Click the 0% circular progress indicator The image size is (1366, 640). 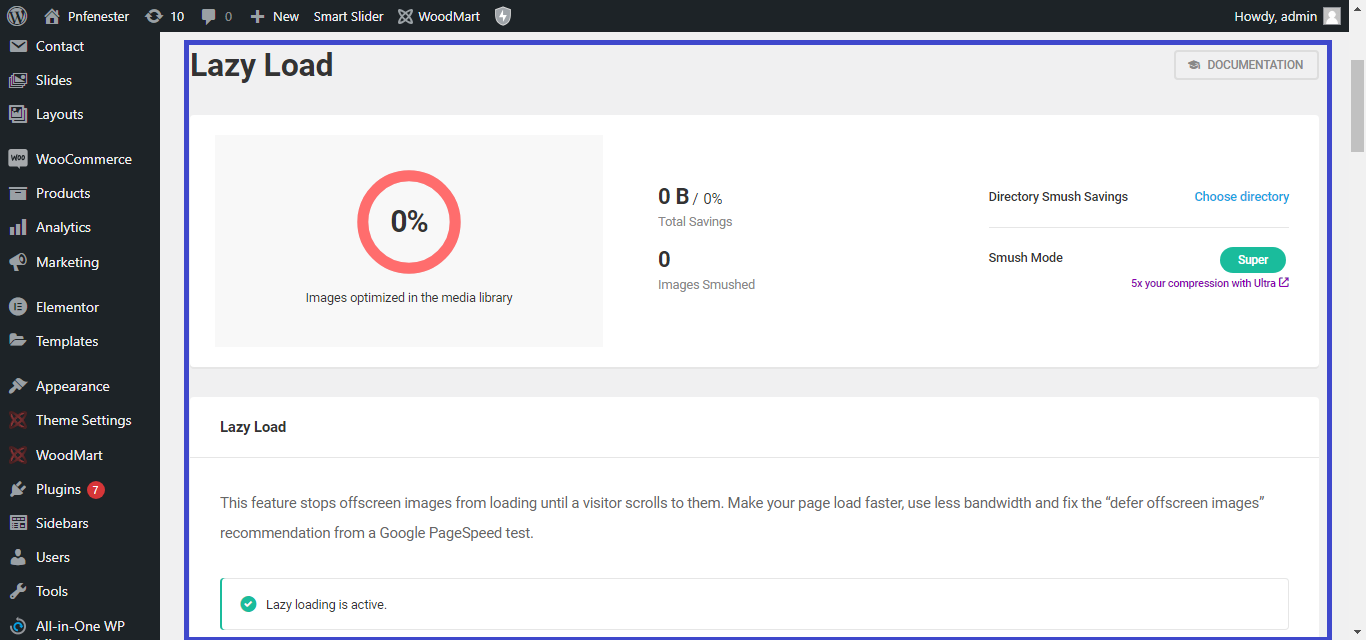[x=409, y=221]
